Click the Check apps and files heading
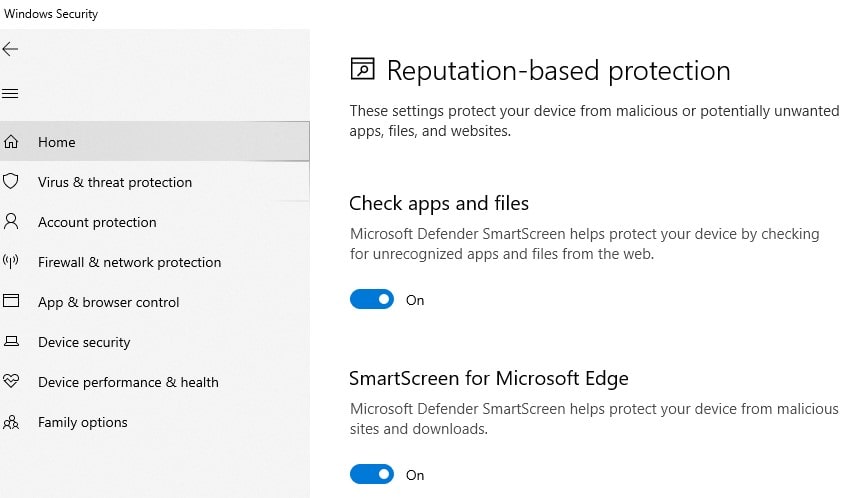This screenshot has width=862, height=498. tap(439, 204)
